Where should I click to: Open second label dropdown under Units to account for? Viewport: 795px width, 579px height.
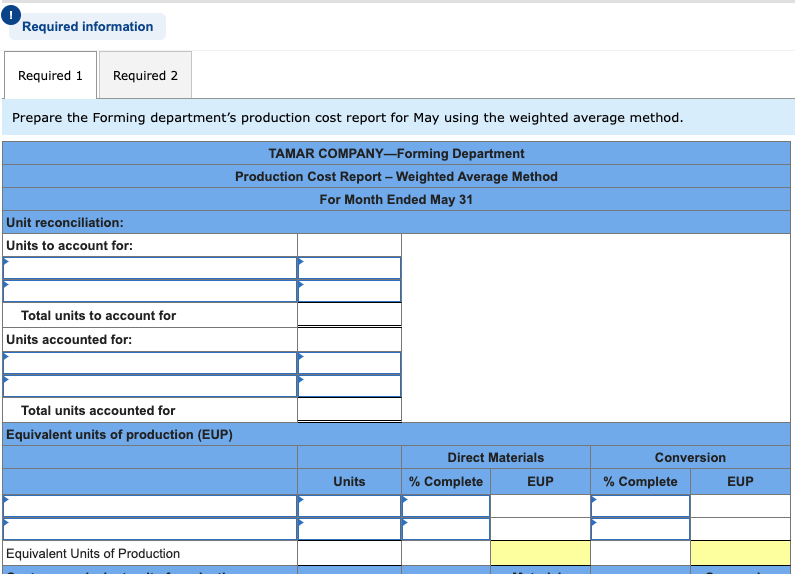pos(150,291)
